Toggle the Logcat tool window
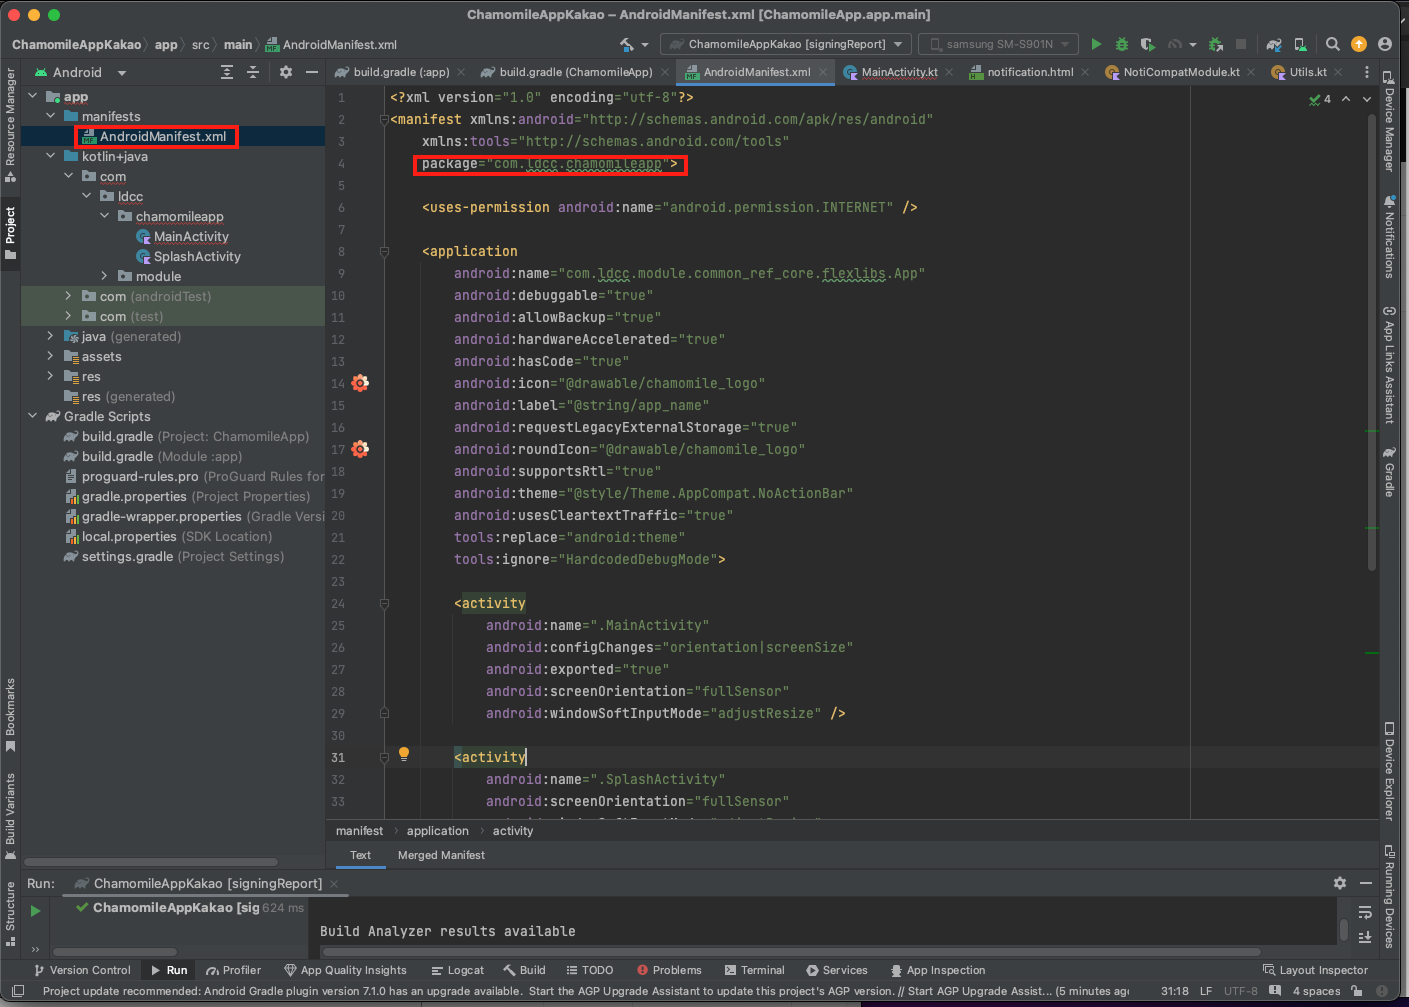The height and width of the screenshot is (1007, 1409). point(458,970)
